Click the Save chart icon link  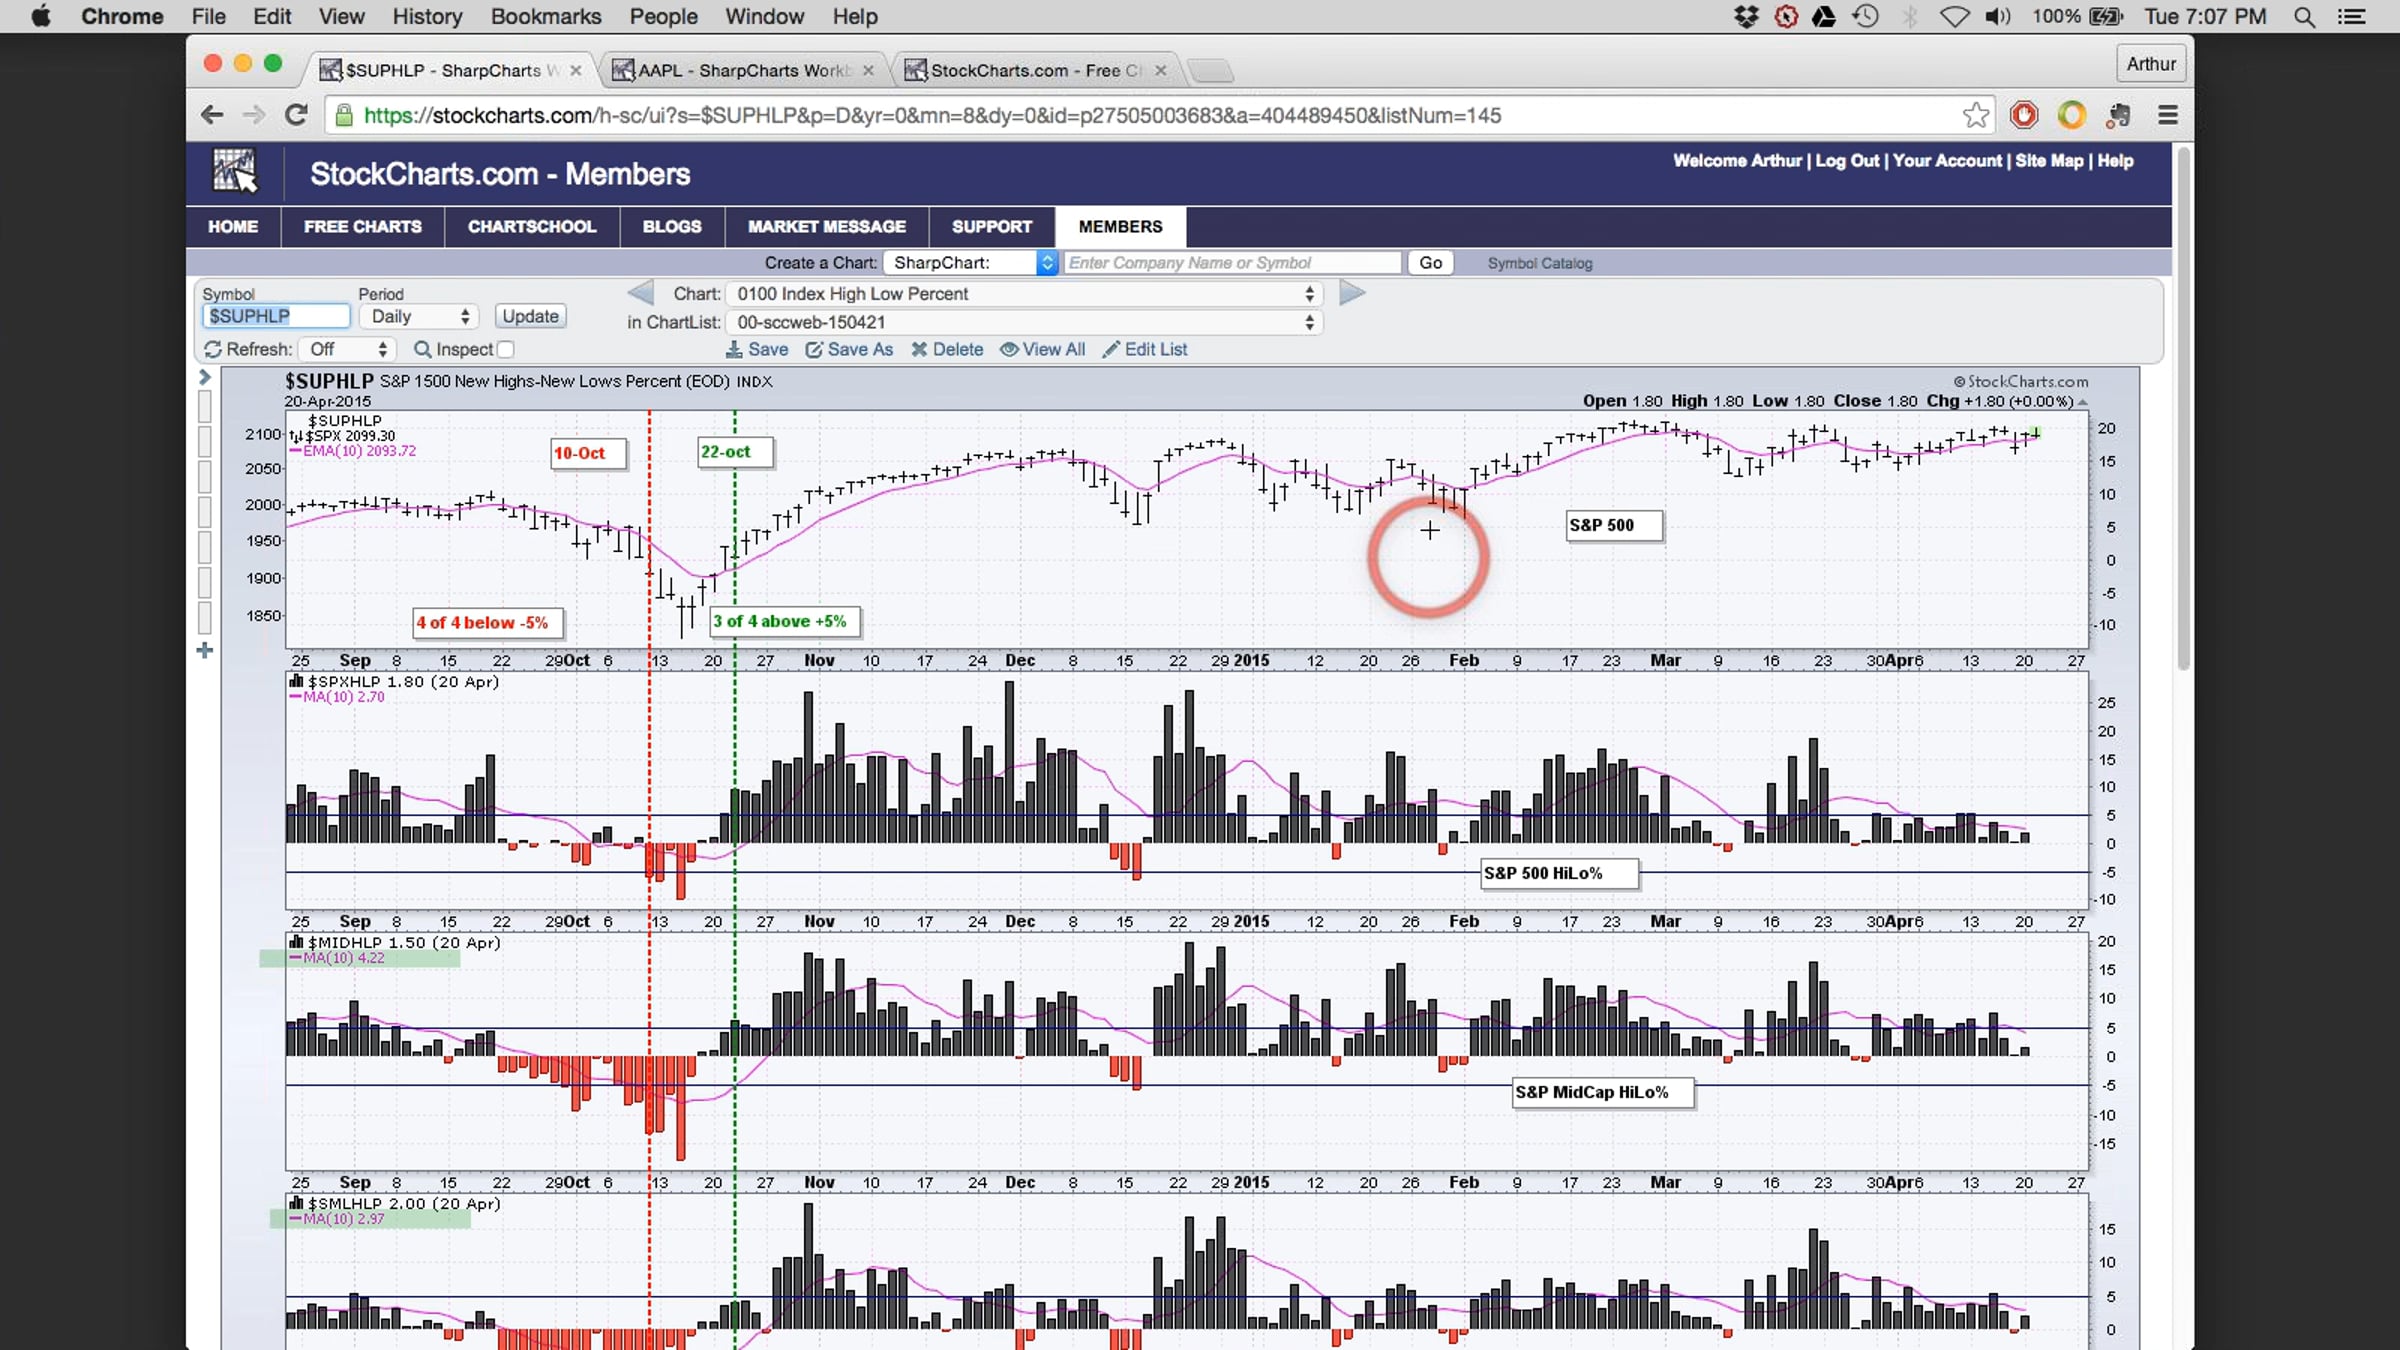pos(757,349)
